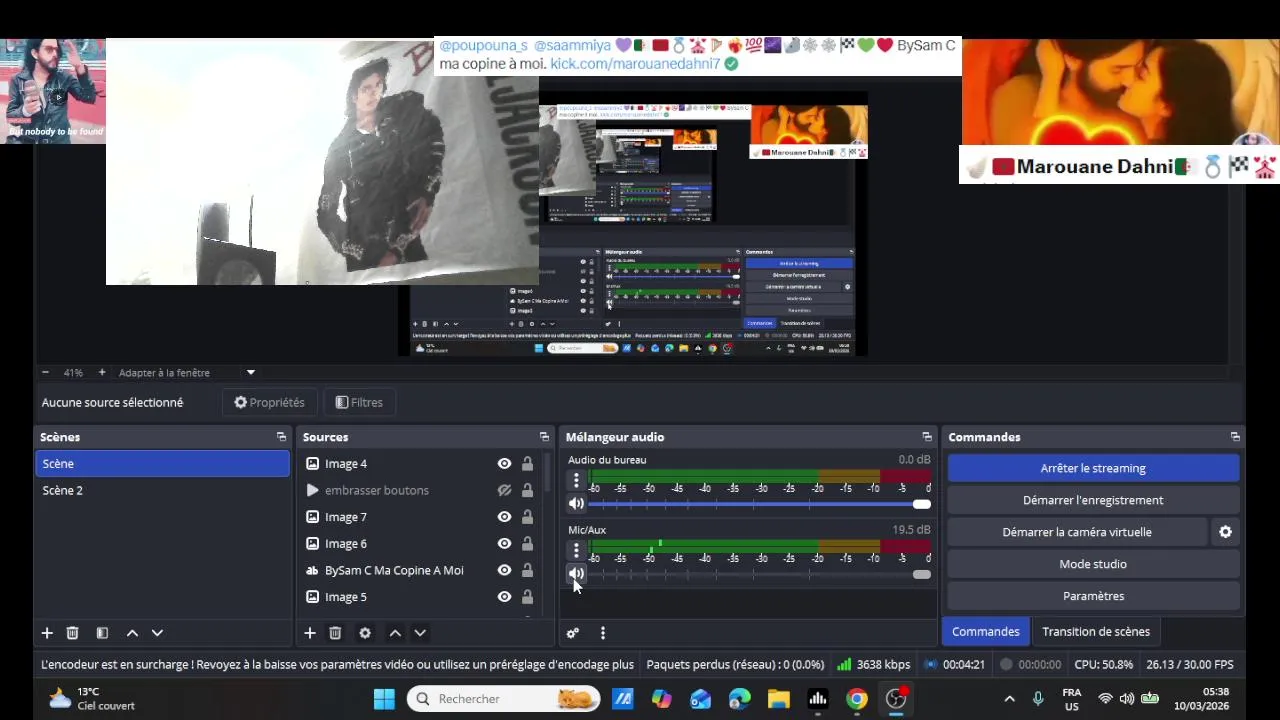Open the audio mixer menu at panel bottom

tap(603, 633)
